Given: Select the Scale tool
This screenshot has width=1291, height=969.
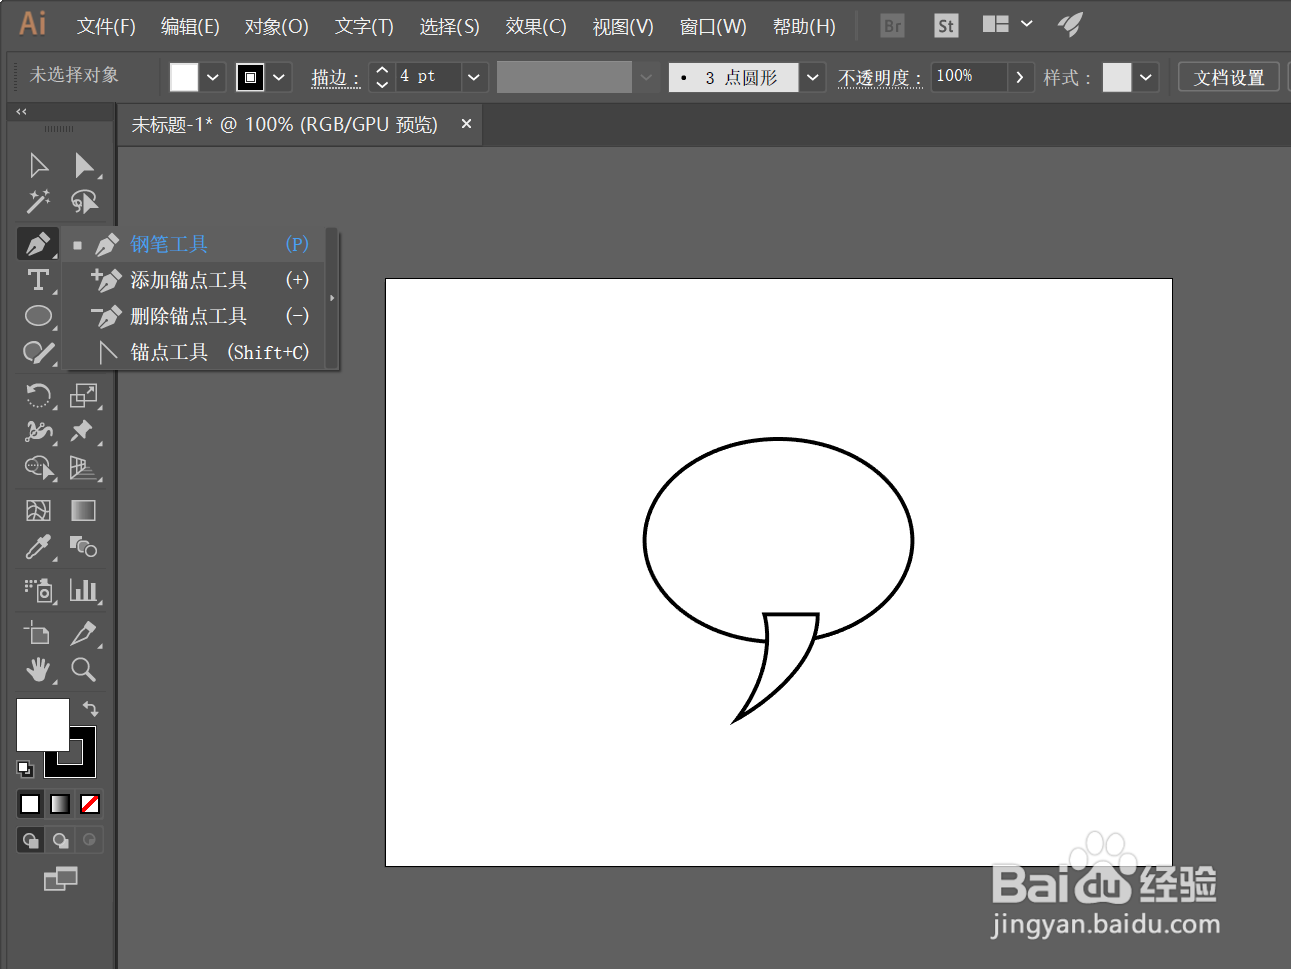Looking at the screenshot, I should [x=84, y=396].
